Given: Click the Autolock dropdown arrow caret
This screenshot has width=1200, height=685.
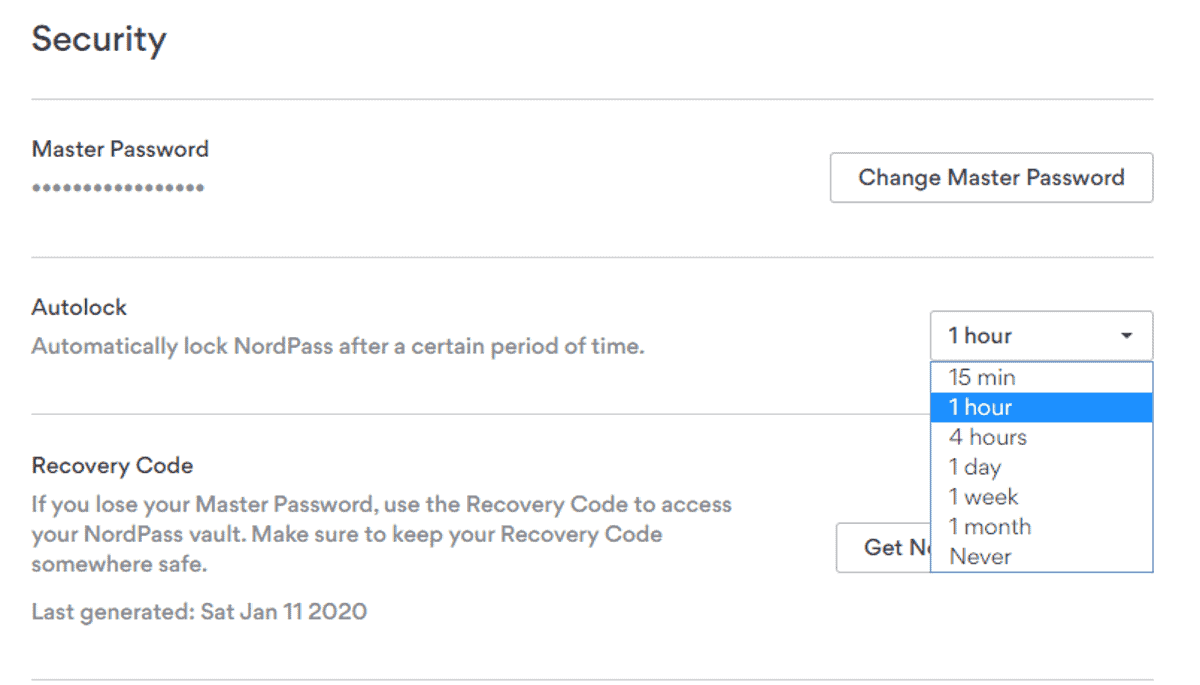Looking at the screenshot, I should coord(1127,336).
